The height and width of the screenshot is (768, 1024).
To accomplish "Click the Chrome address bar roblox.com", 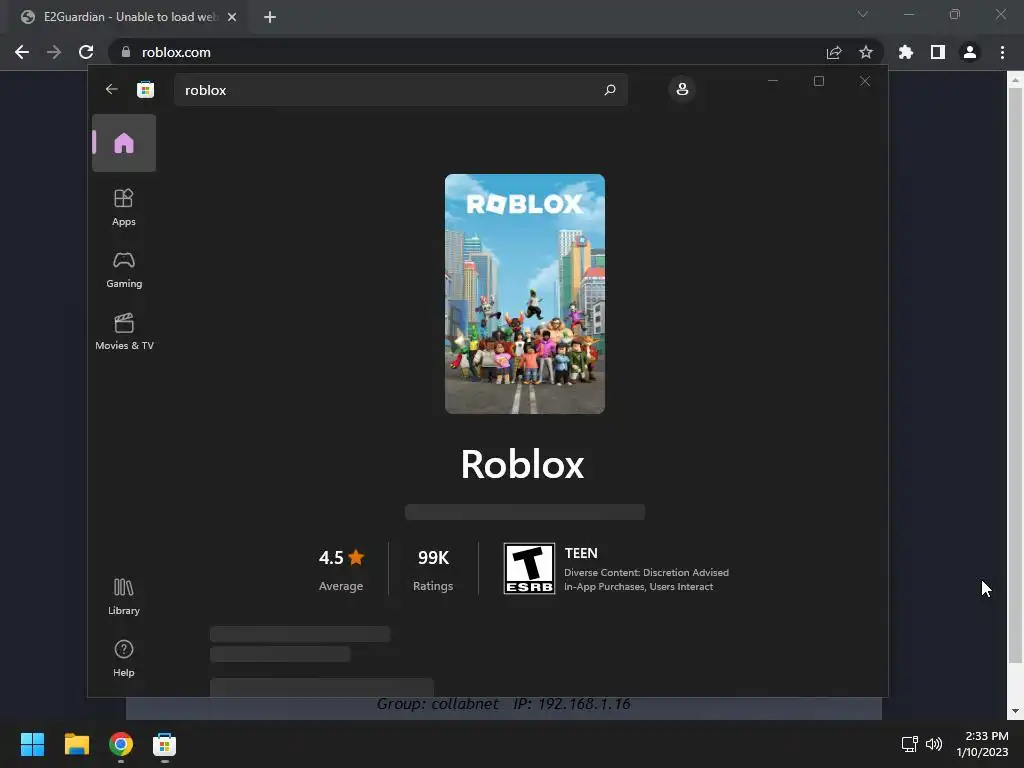I will tap(496, 52).
